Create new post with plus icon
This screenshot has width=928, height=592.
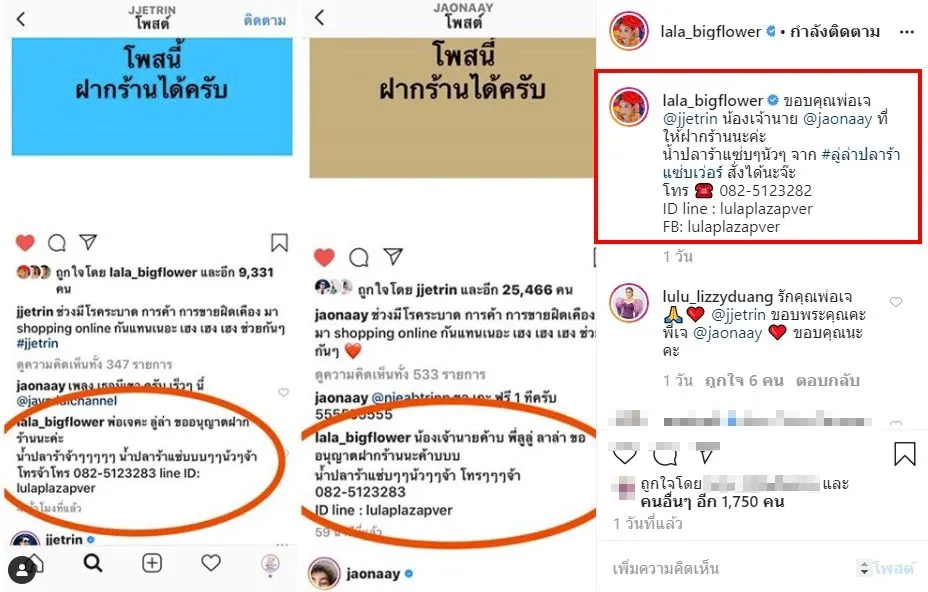(152, 563)
